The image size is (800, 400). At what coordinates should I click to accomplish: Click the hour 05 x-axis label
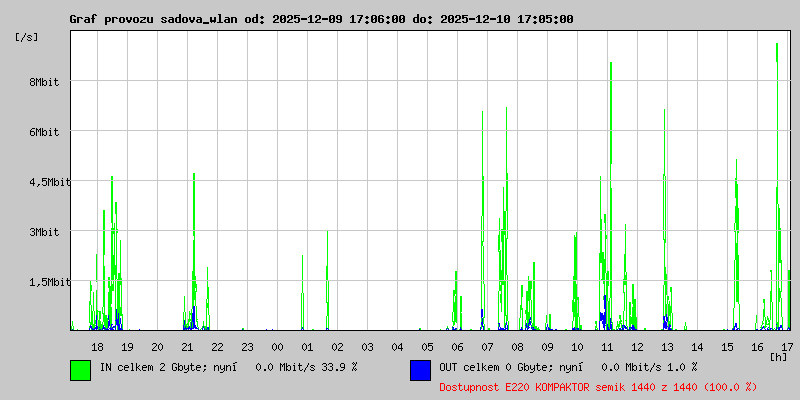427,347
